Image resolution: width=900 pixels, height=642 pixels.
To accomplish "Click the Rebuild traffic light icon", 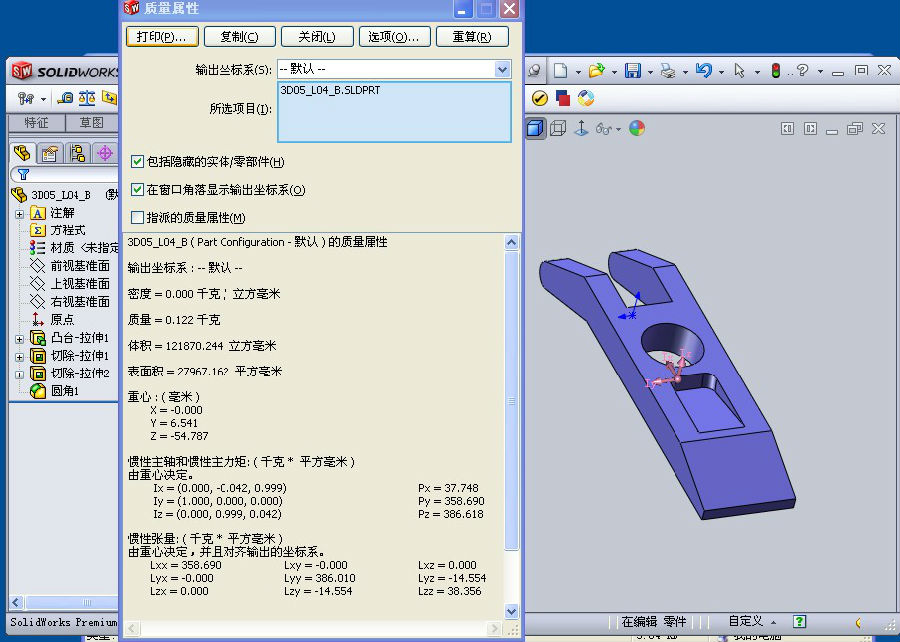I will 775,71.
